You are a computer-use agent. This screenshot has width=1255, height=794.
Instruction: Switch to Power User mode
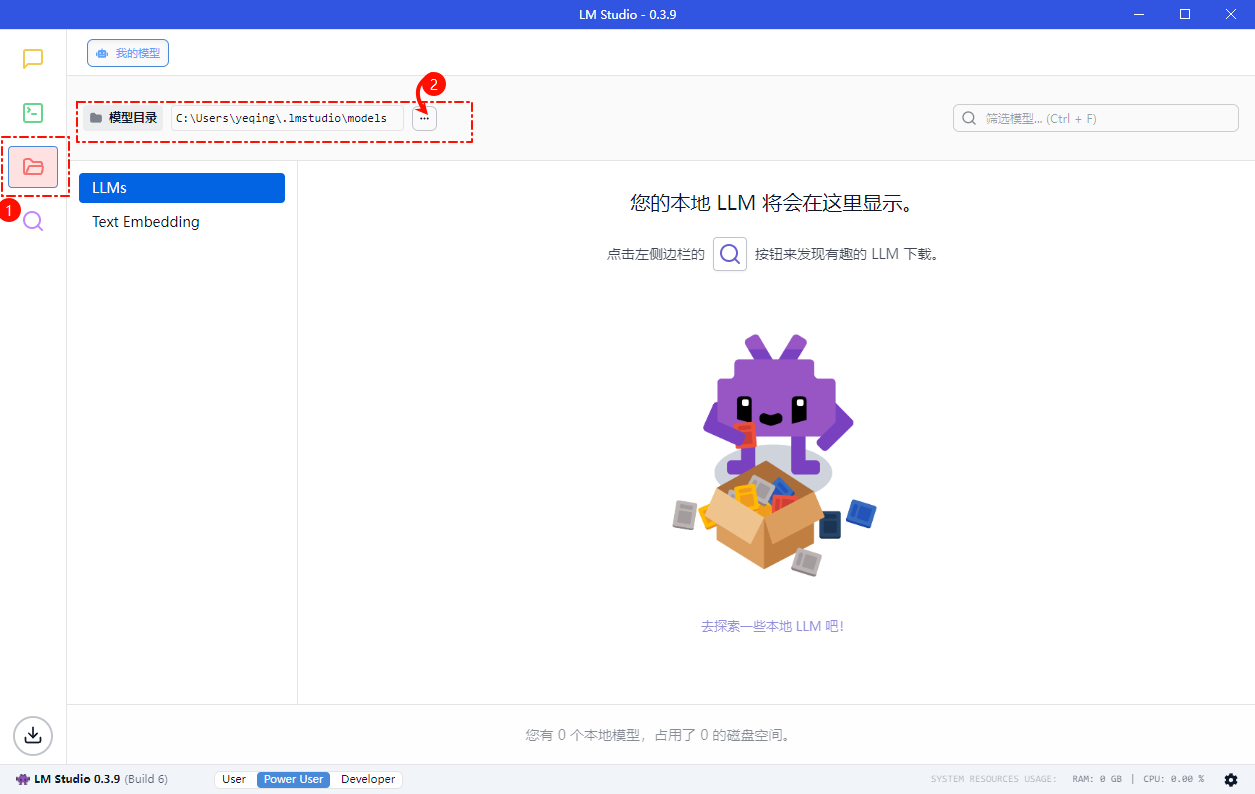[294, 779]
